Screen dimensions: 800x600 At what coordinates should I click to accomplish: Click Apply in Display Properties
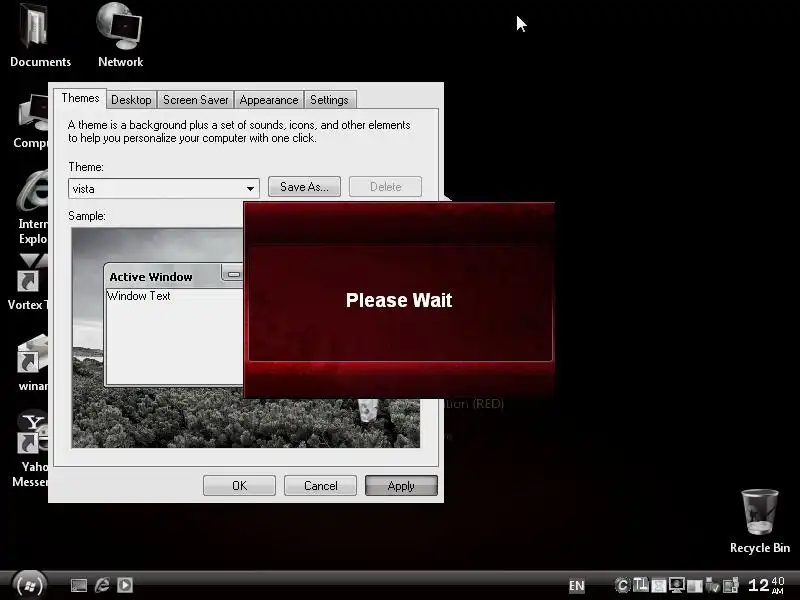(x=401, y=486)
